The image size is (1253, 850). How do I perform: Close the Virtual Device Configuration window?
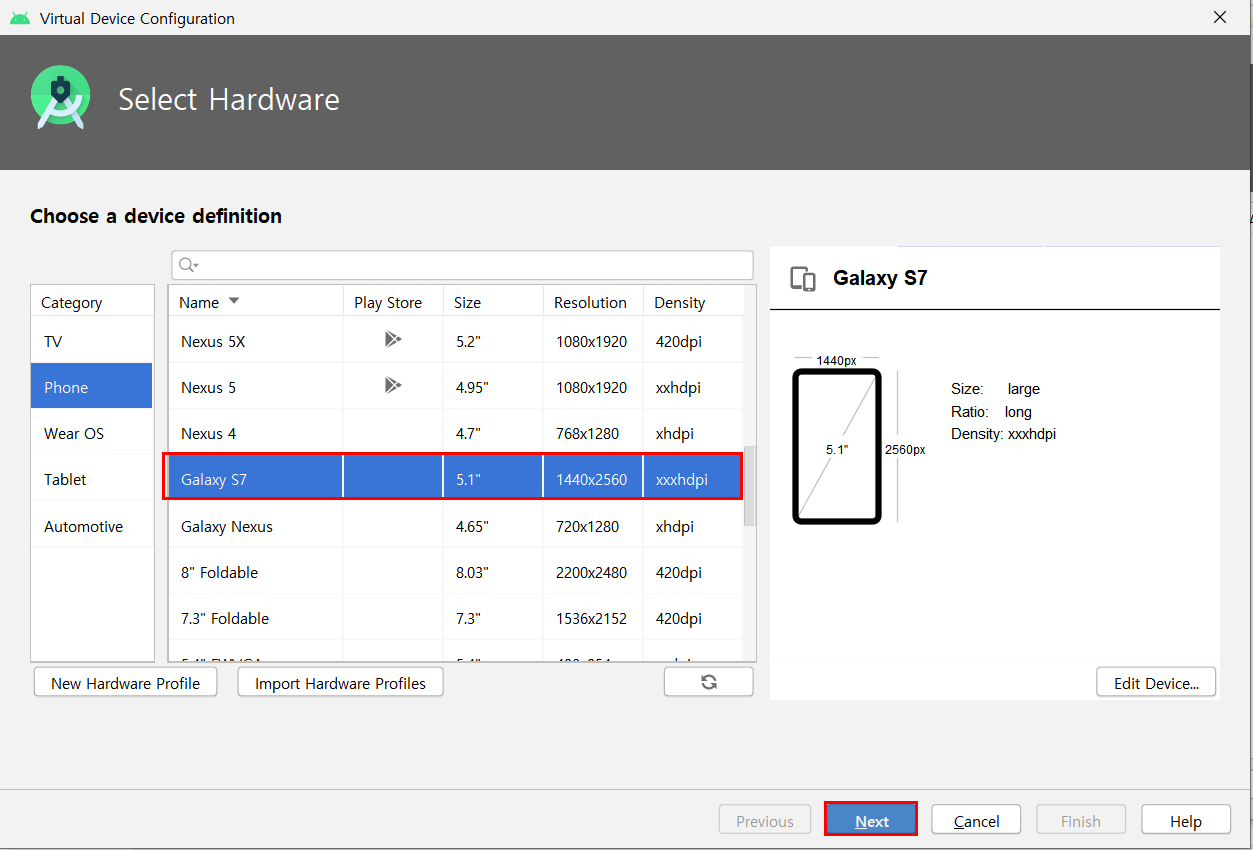tap(1220, 17)
